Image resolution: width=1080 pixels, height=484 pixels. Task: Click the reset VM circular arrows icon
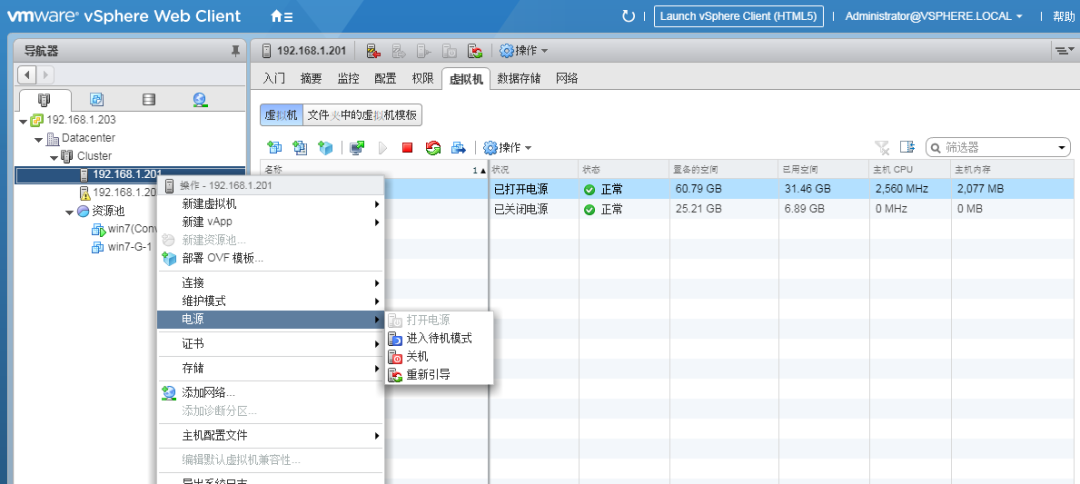click(433, 147)
